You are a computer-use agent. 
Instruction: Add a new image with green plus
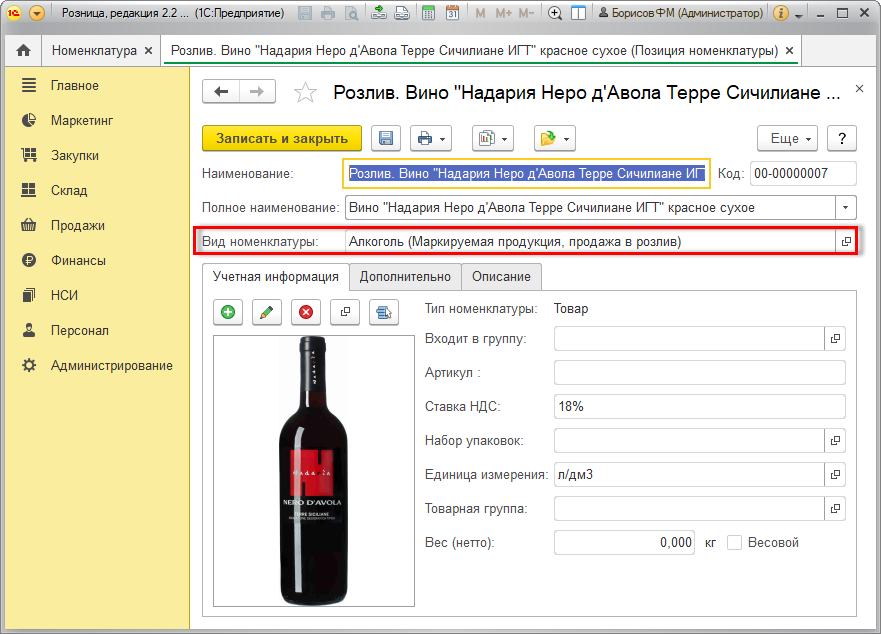tap(228, 312)
